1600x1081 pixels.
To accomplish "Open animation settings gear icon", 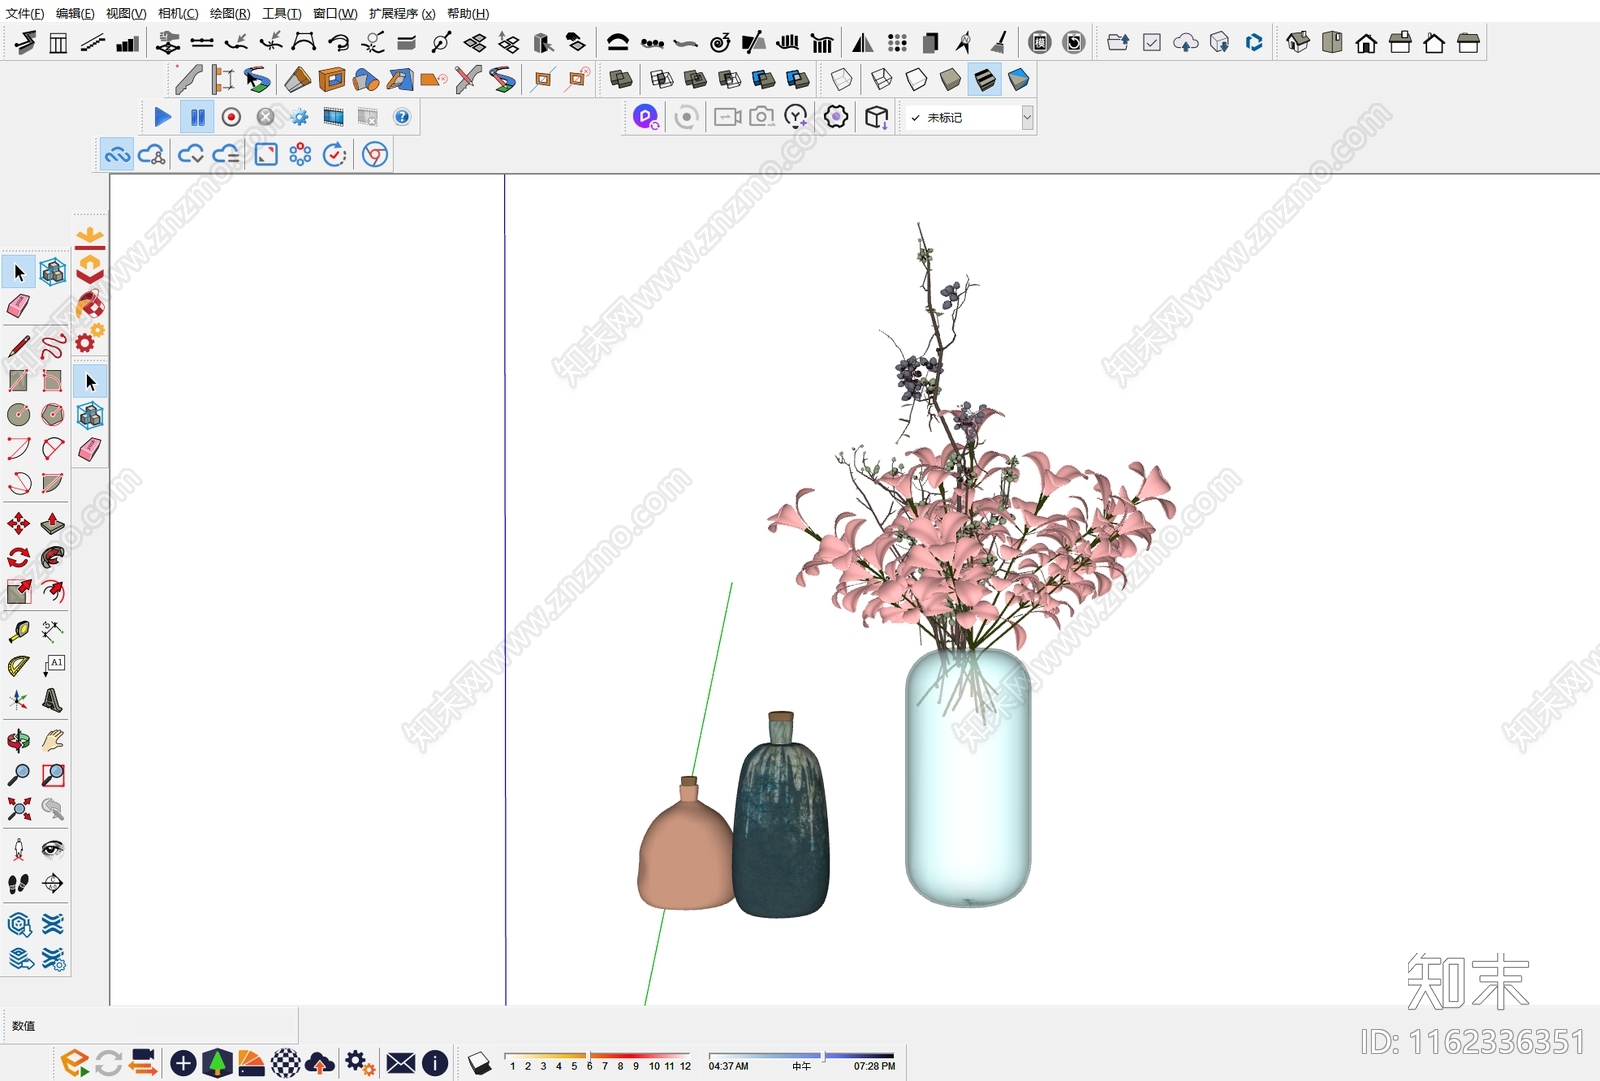I will (x=299, y=117).
